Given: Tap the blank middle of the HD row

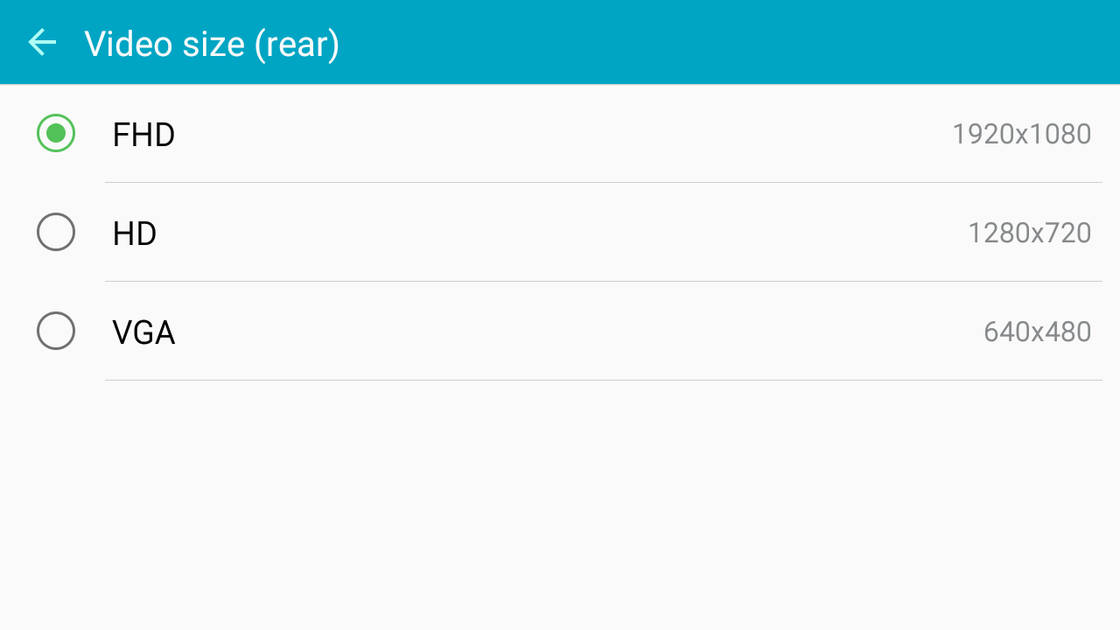Looking at the screenshot, I should point(560,233).
